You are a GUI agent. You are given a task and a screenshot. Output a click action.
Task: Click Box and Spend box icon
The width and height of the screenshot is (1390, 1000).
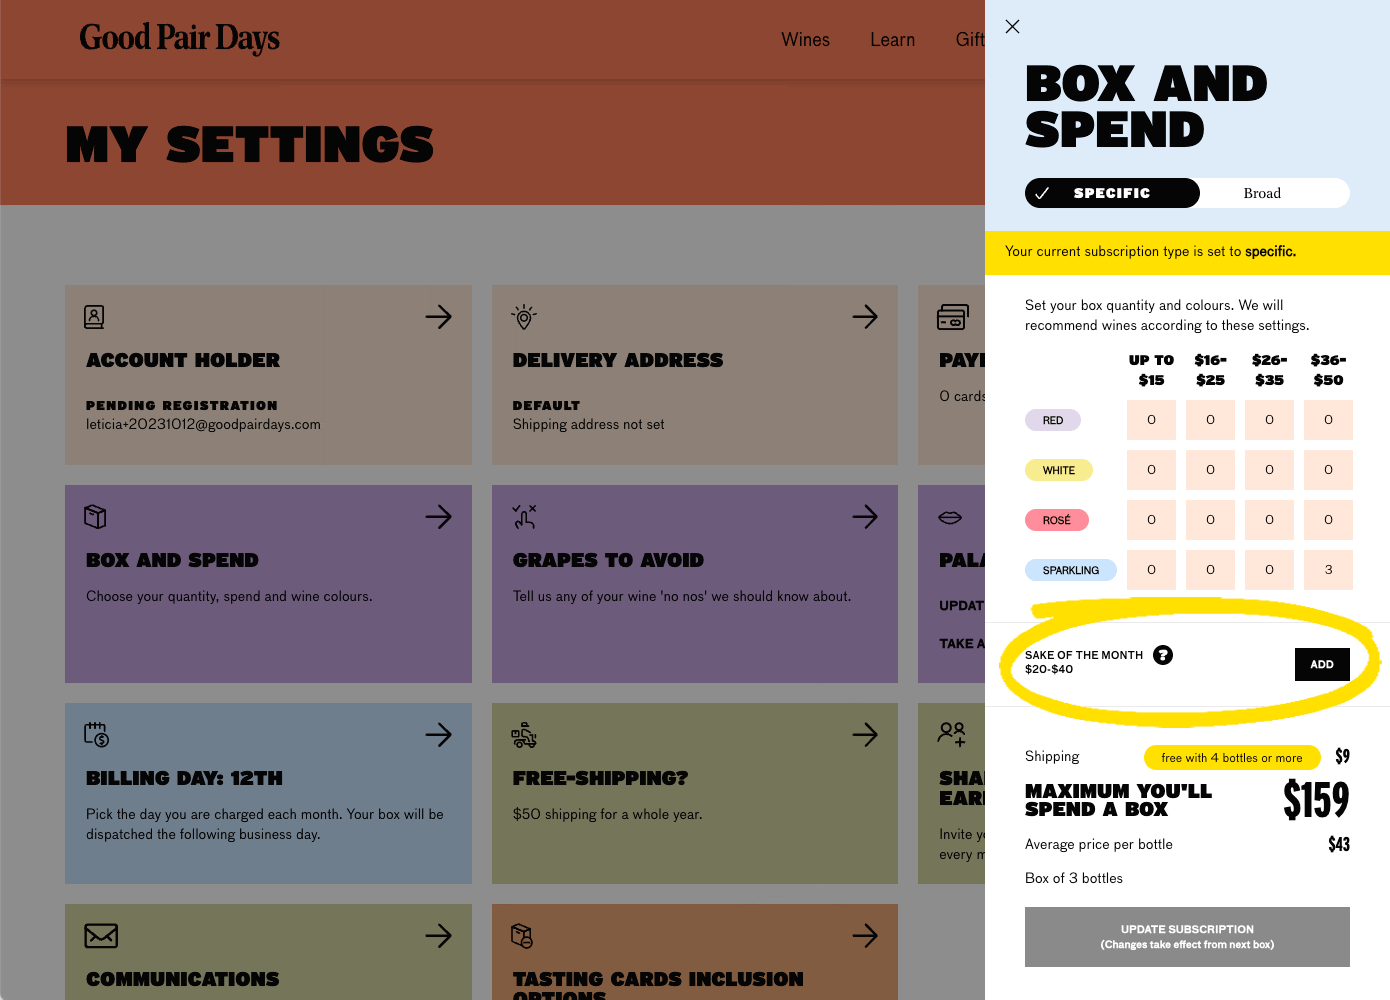coord(95,517)
